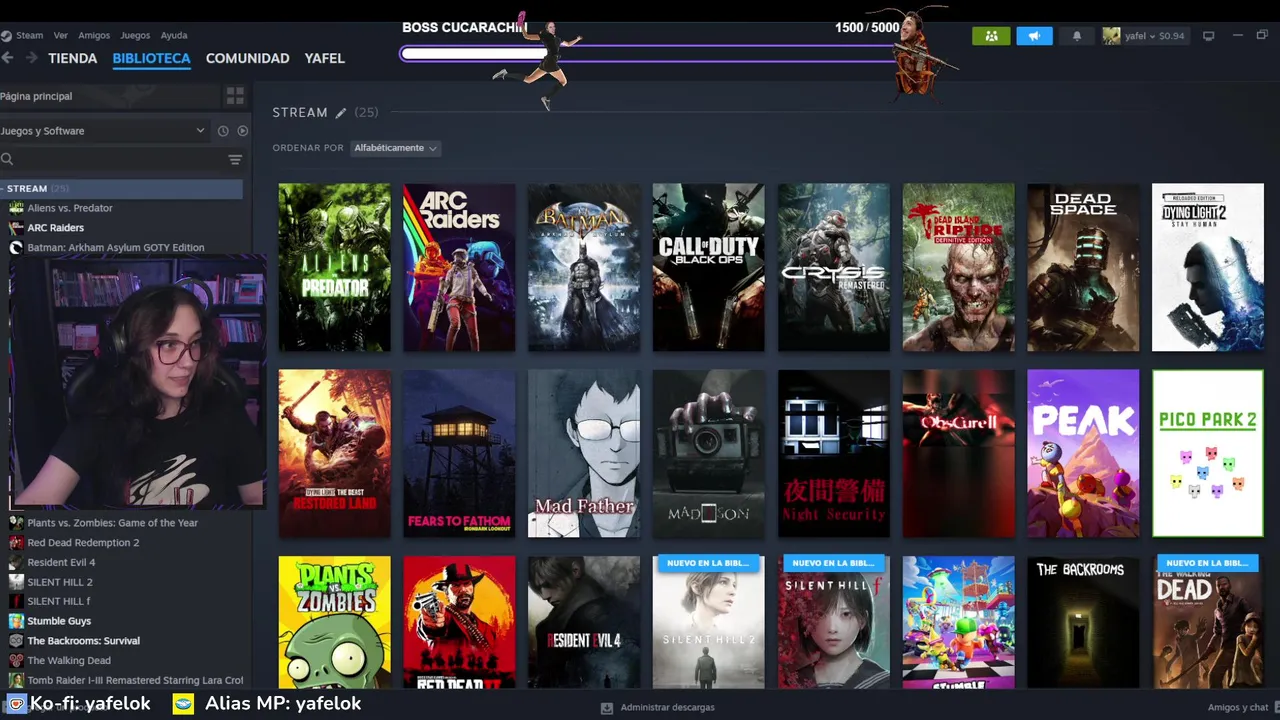Open the Ayuda menu
The width and height of the screenshot is (1280, 720).
point(174,35)
